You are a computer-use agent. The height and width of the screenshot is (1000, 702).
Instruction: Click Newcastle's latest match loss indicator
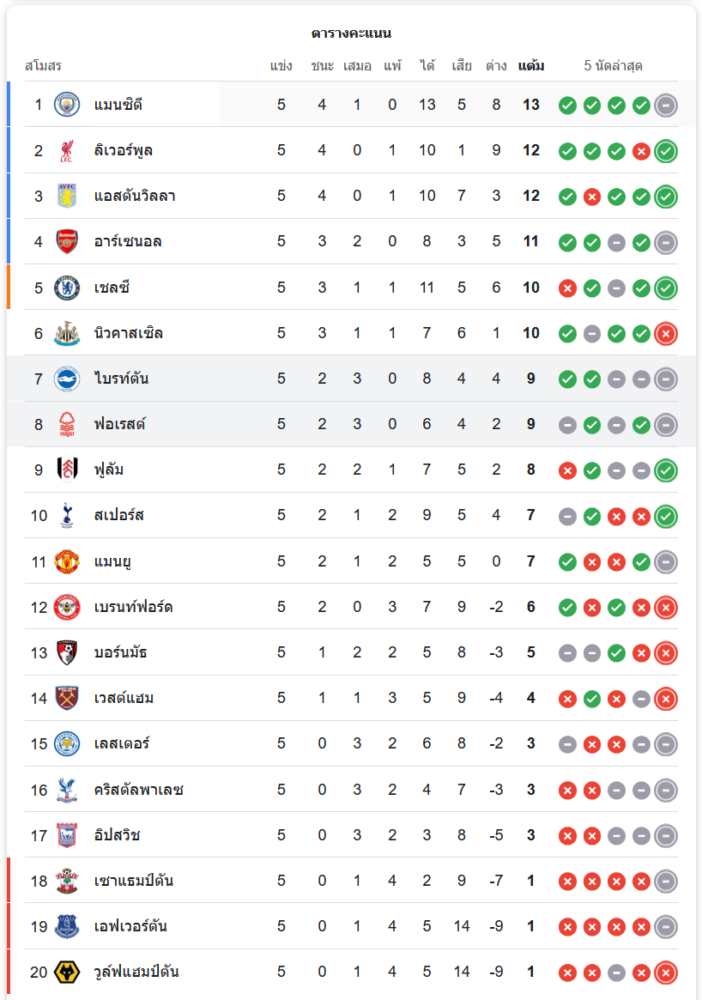pyautogui.click(x=666, y=334)
